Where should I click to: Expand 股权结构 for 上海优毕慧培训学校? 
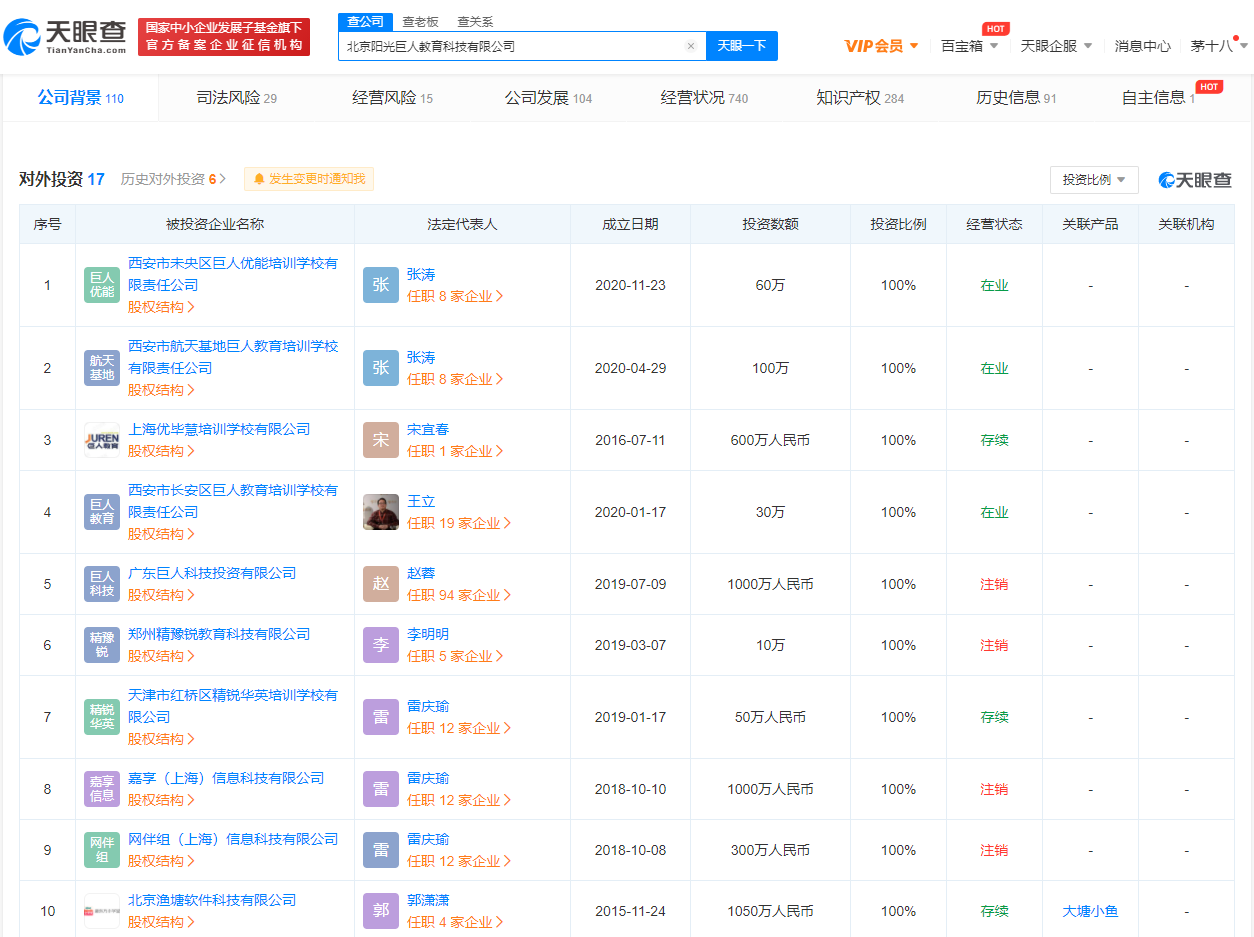point(161,451)
